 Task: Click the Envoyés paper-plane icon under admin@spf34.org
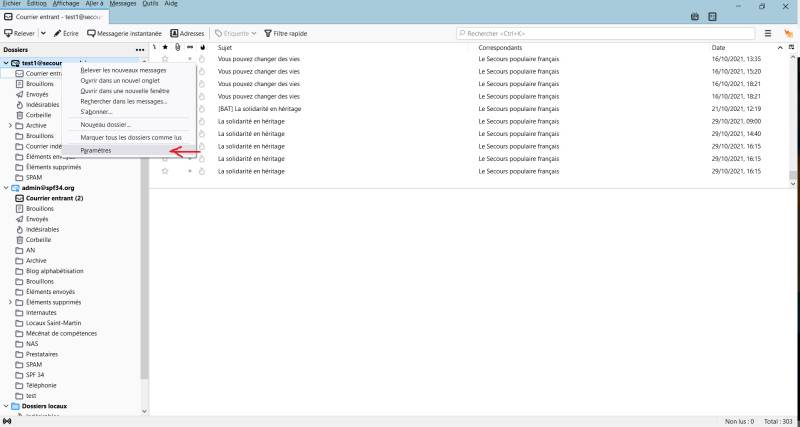(19, 219)
